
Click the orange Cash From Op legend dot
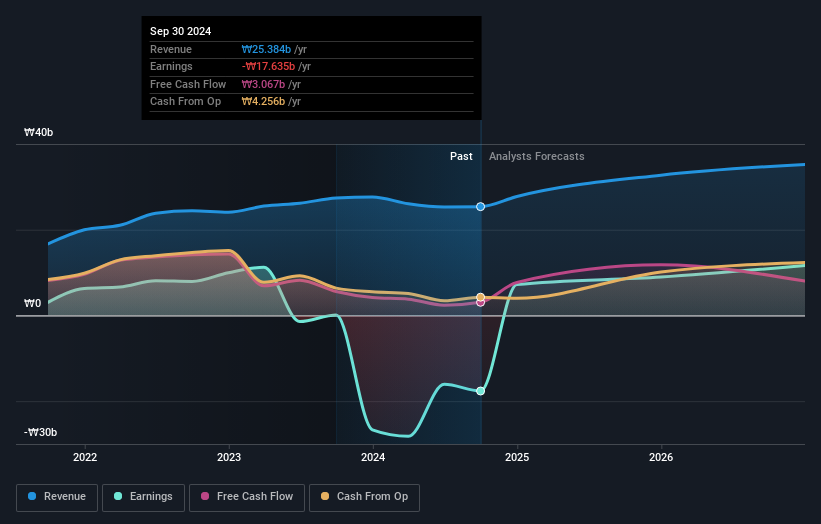coord(325,496)
